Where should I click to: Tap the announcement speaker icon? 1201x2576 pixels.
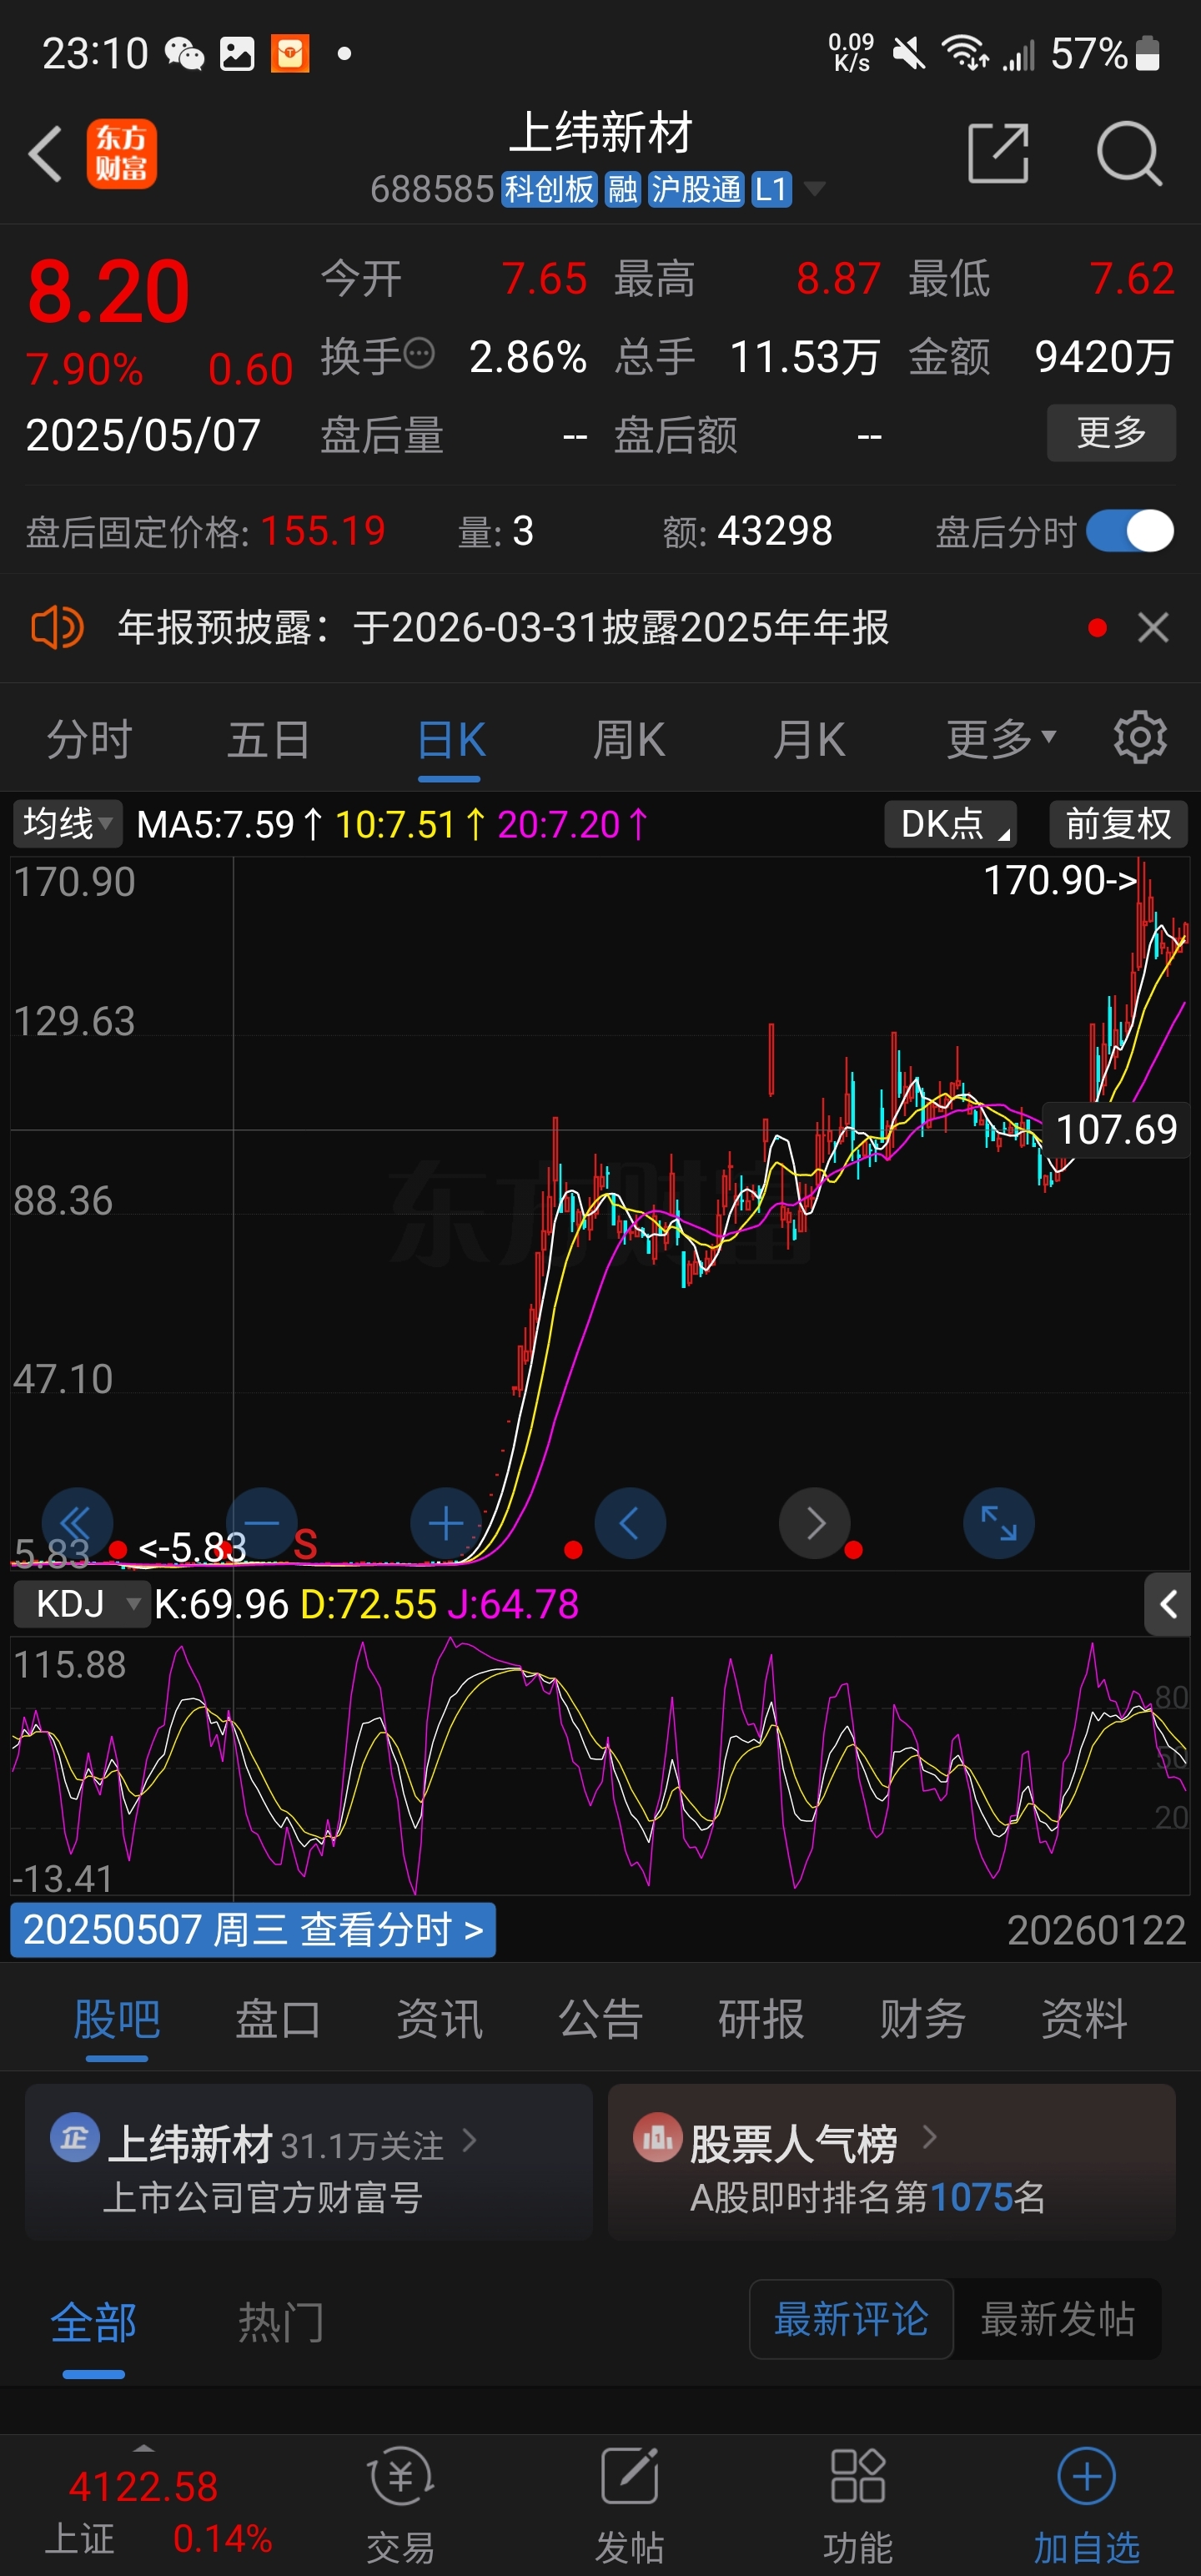pos(56,628)
